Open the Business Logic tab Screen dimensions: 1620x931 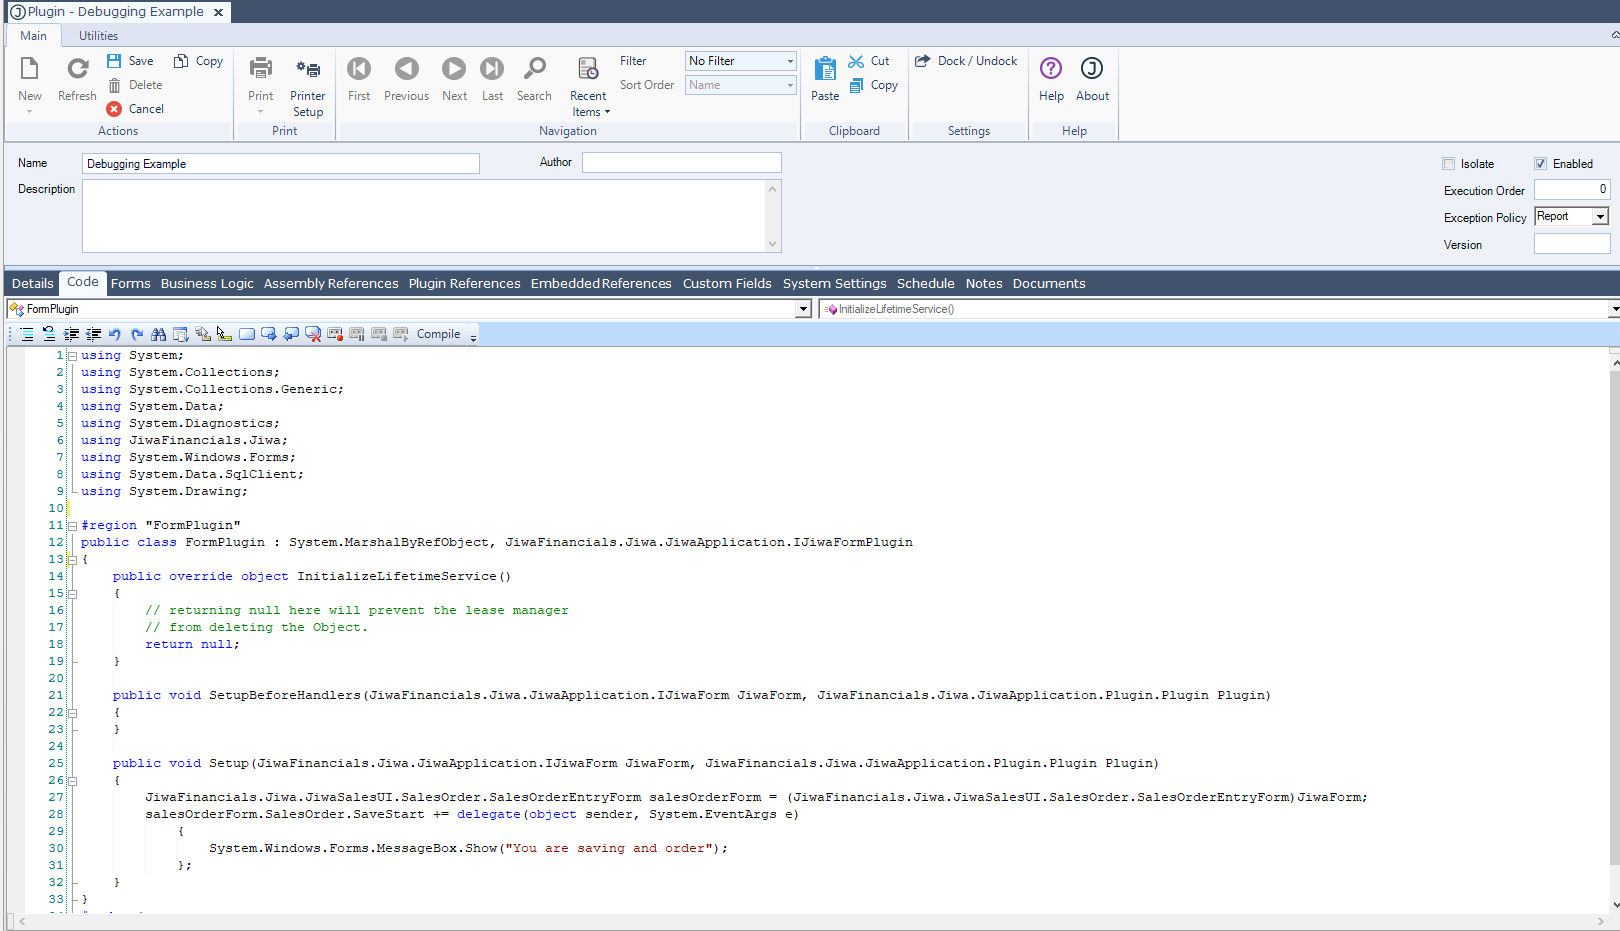(207, 284)
